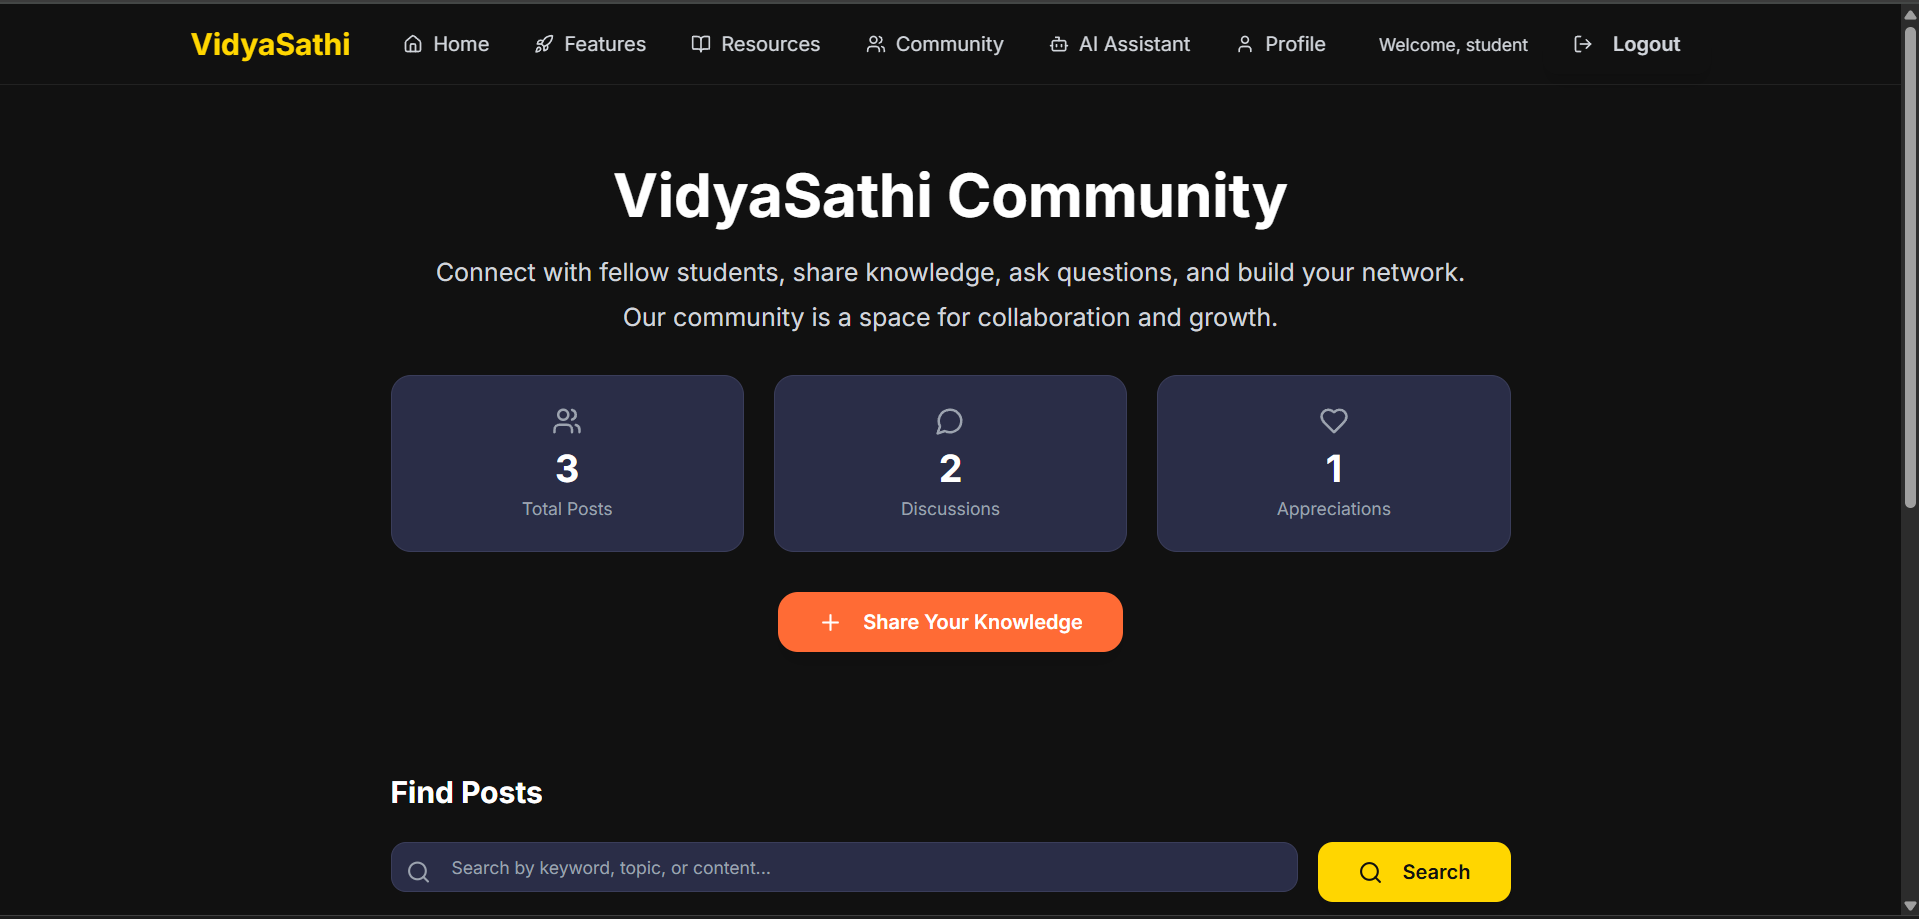Viewport: 1919px width, 919px height.
Task: Click the yellow Search button
Action: (1413, 872)
